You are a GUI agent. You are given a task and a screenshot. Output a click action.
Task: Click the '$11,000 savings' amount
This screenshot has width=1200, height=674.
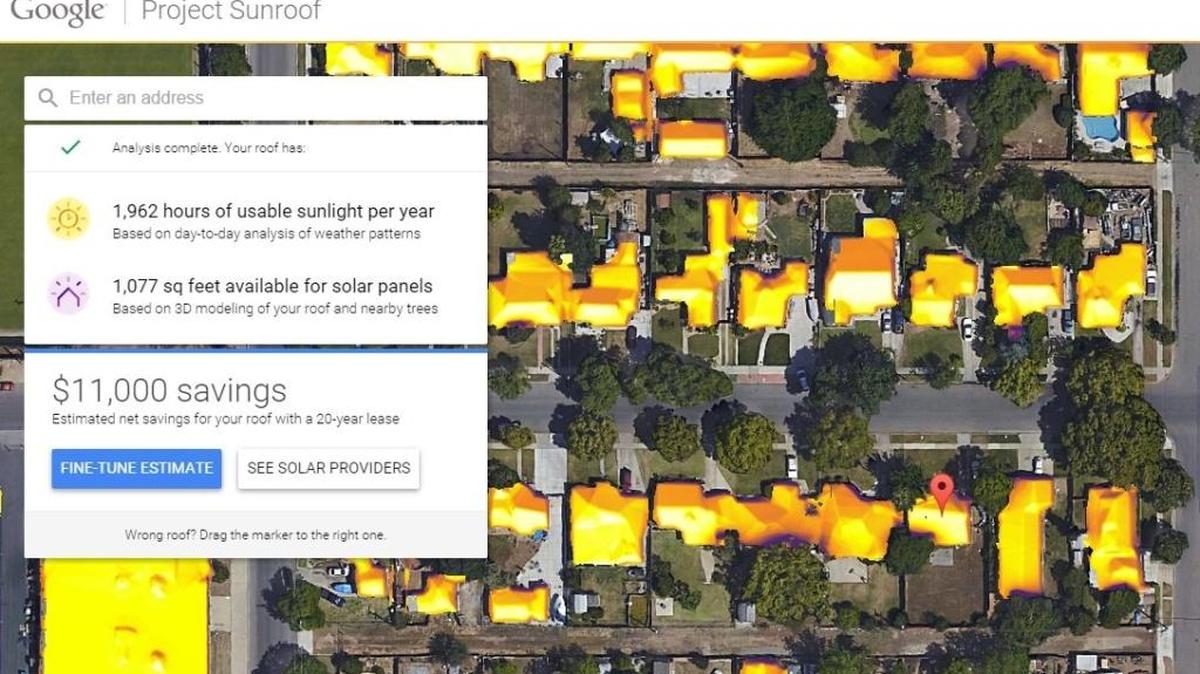[x=169, y=390]
